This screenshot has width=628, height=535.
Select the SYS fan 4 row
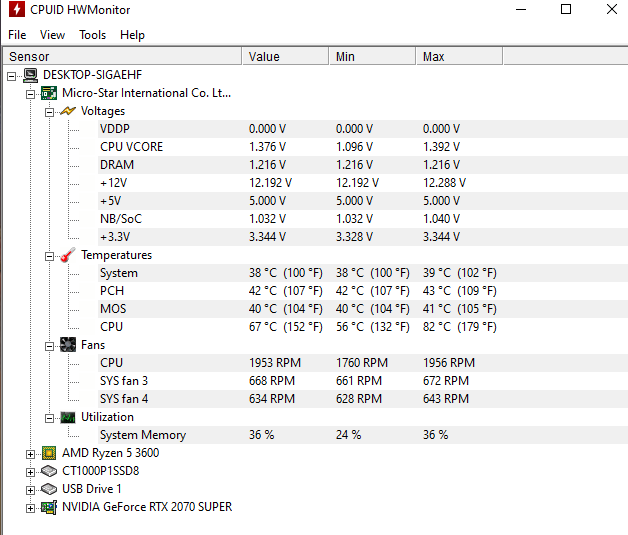pyautogui.click(x=363, y=399)
